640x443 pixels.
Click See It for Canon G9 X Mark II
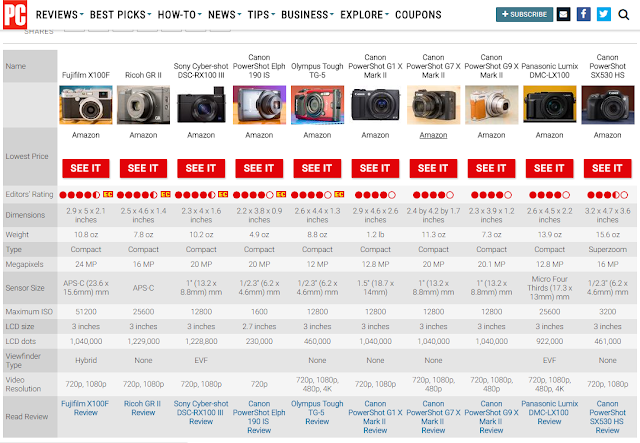click(x=491, y=168)
